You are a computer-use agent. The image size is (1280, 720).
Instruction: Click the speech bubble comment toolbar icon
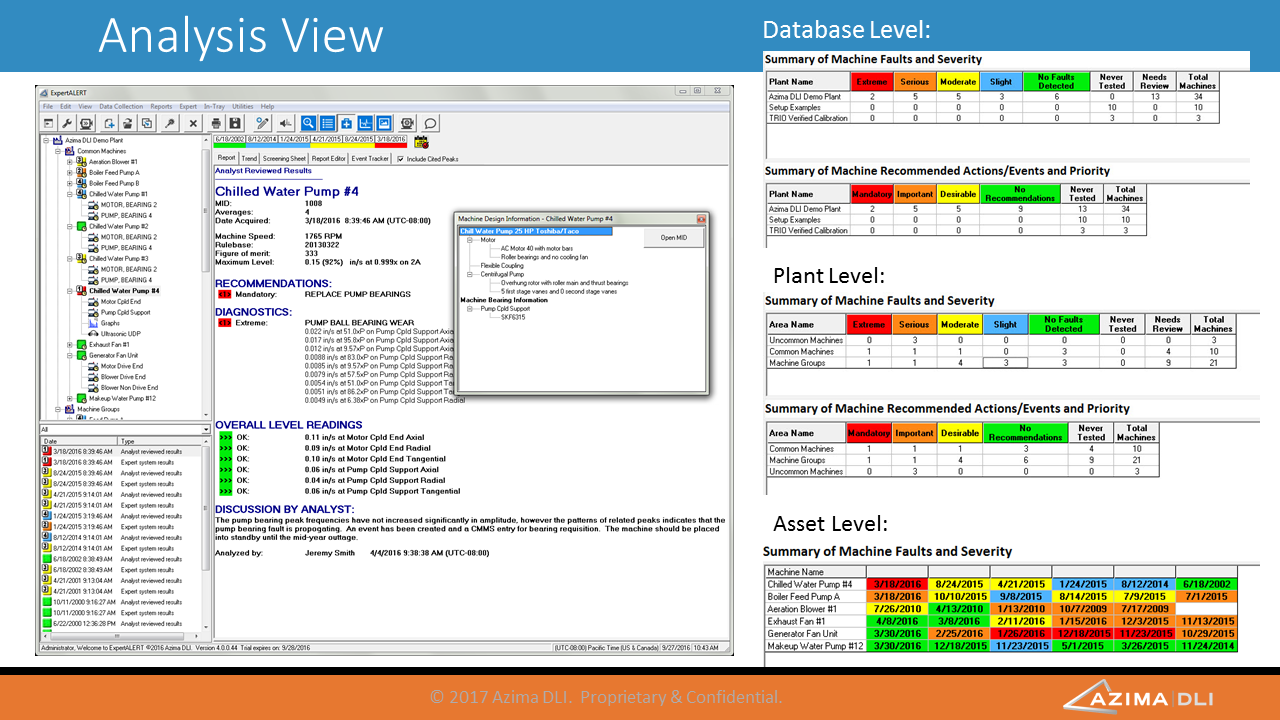(430, 123)
